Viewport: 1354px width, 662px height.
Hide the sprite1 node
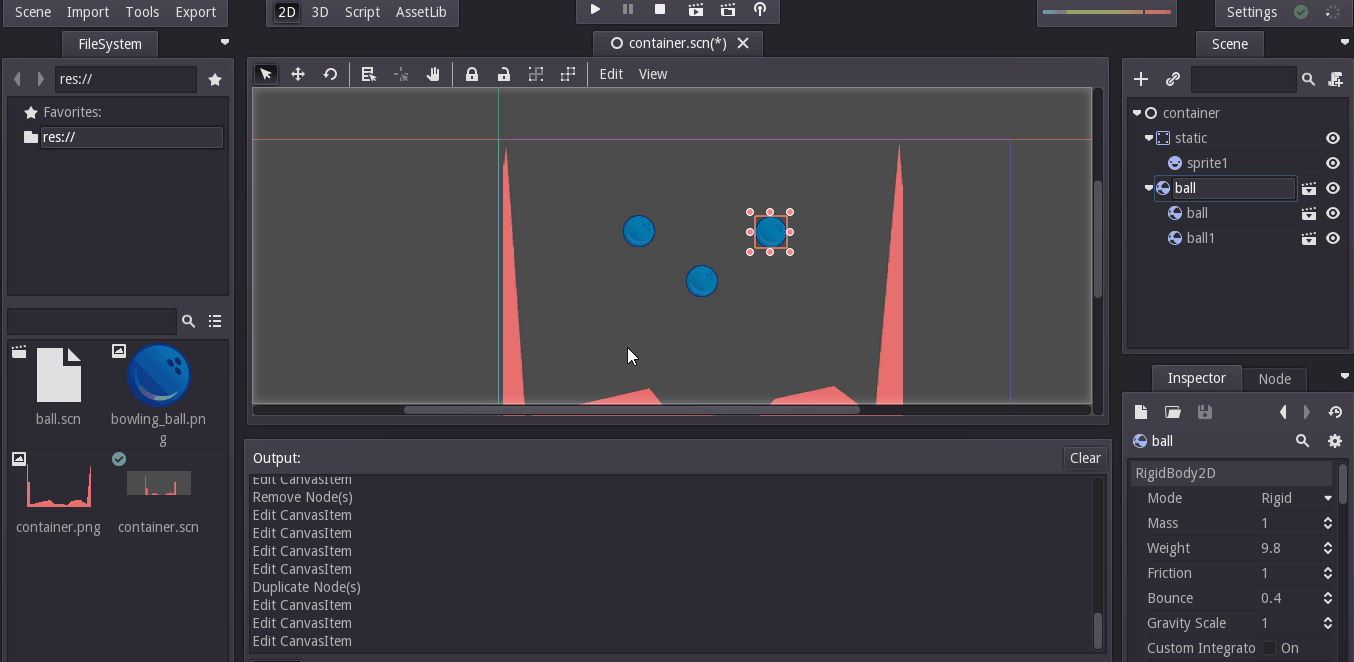coord(1333,163)
